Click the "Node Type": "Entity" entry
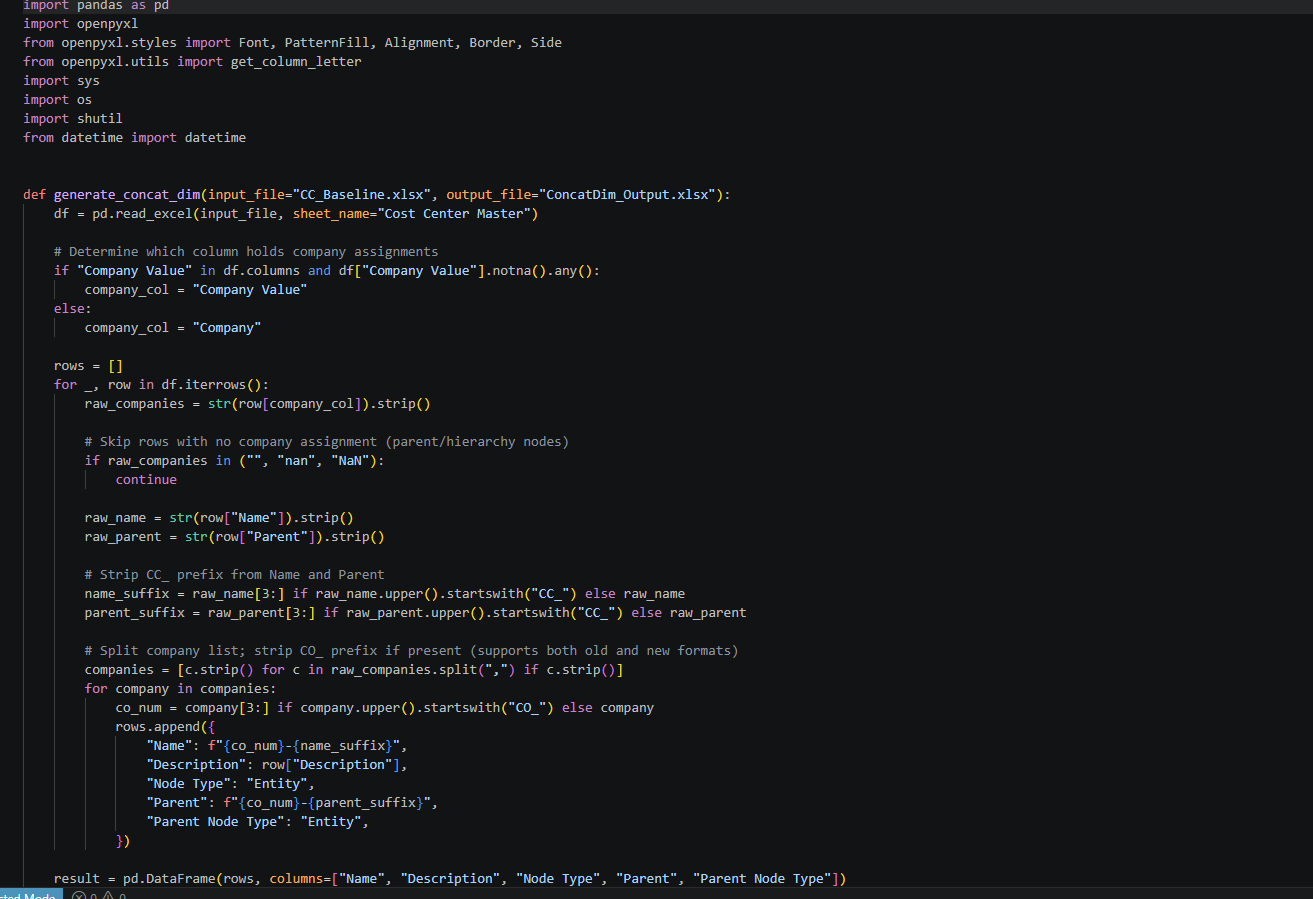Viewport: 1313px width, 899px height. 231,784
